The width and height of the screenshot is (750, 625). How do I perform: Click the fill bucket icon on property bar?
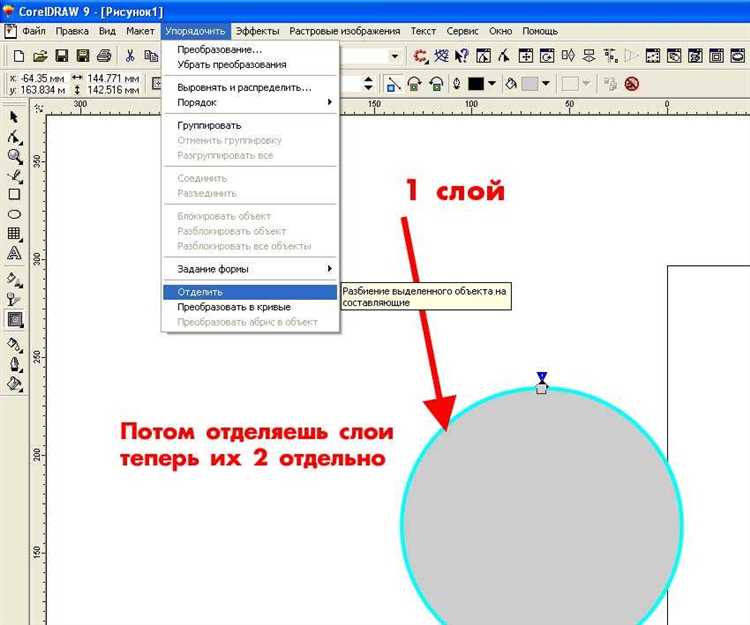pos(511,84)
